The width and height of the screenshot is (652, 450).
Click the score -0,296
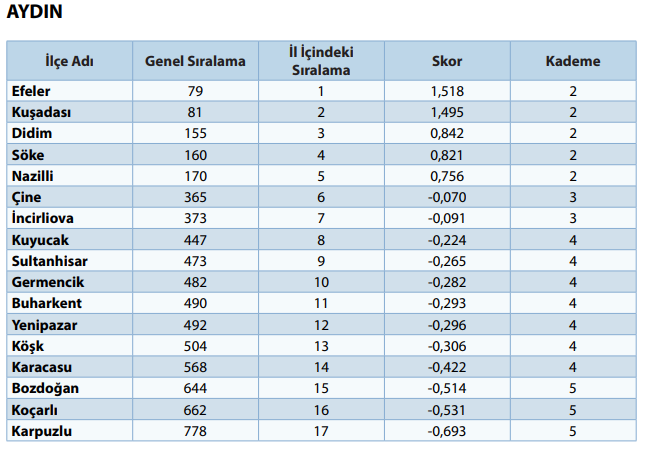[x=447, y=325]
